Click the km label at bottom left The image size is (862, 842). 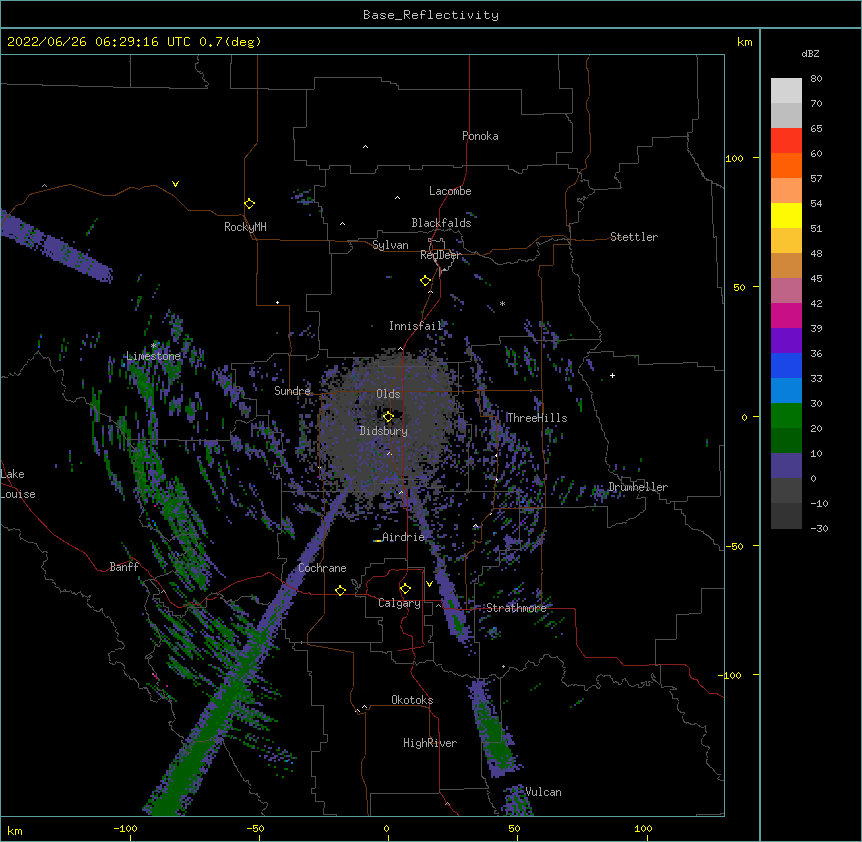[x=15, y=830]
